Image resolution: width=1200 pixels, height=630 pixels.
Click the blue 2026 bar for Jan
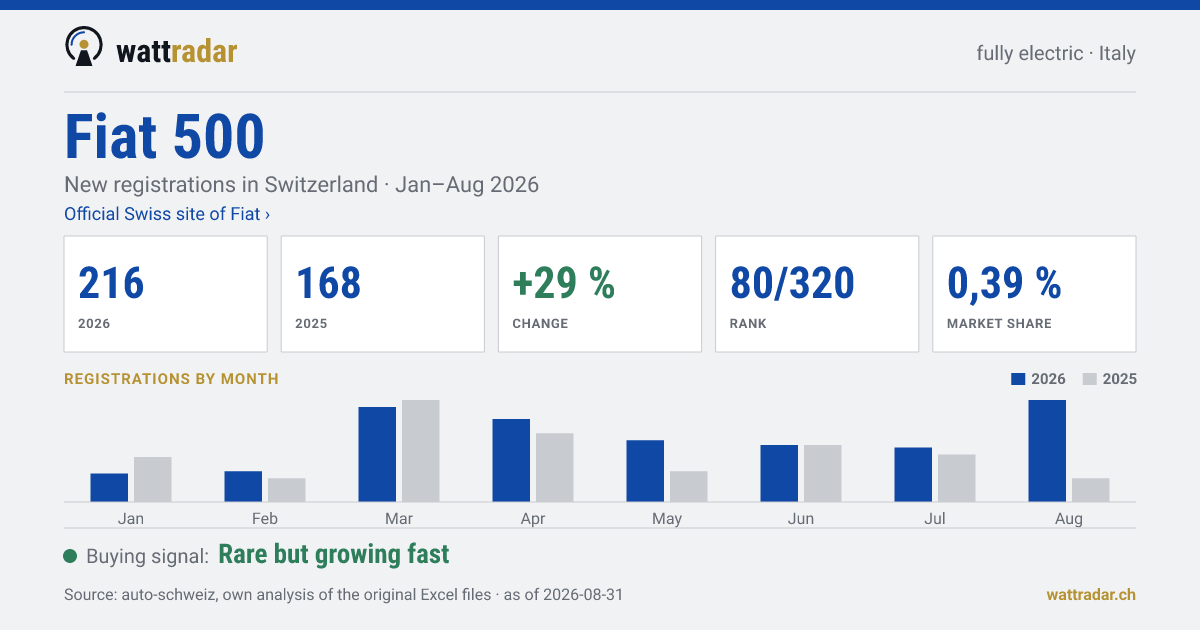109,487
